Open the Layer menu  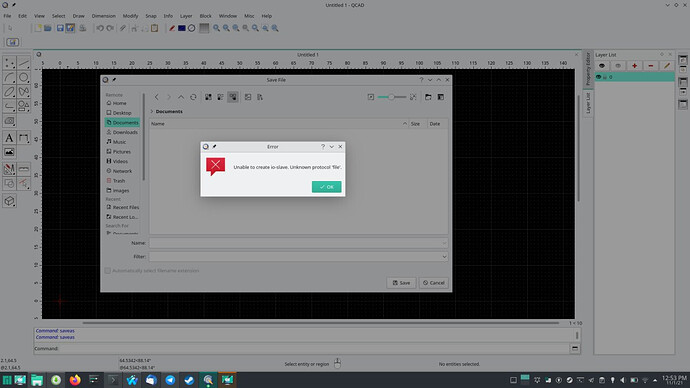(186, 16)
